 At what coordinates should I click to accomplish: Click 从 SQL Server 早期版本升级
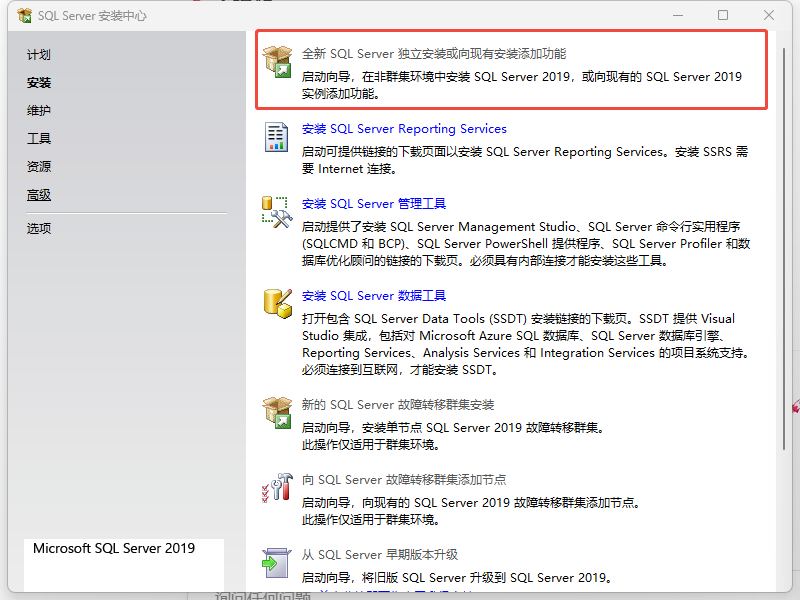point(380,555)
